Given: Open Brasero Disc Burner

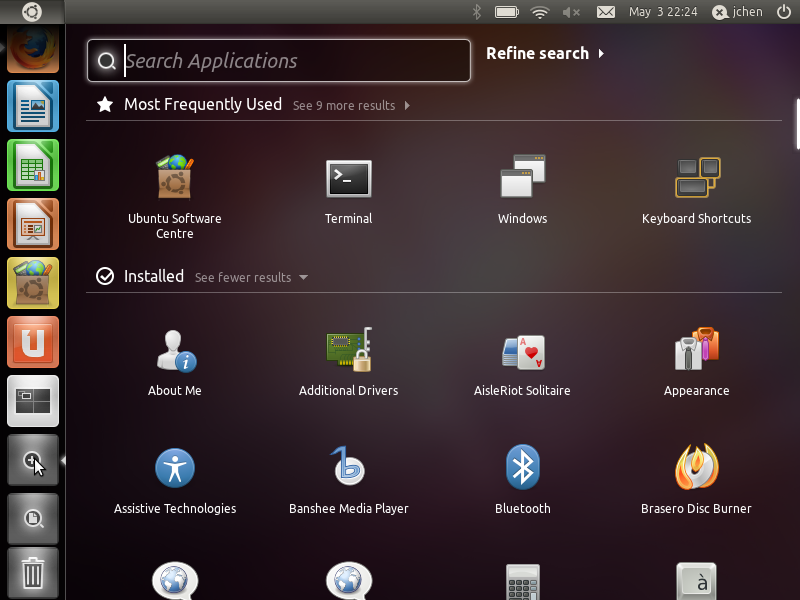Looking at the screenshot, I should [696, 468].
